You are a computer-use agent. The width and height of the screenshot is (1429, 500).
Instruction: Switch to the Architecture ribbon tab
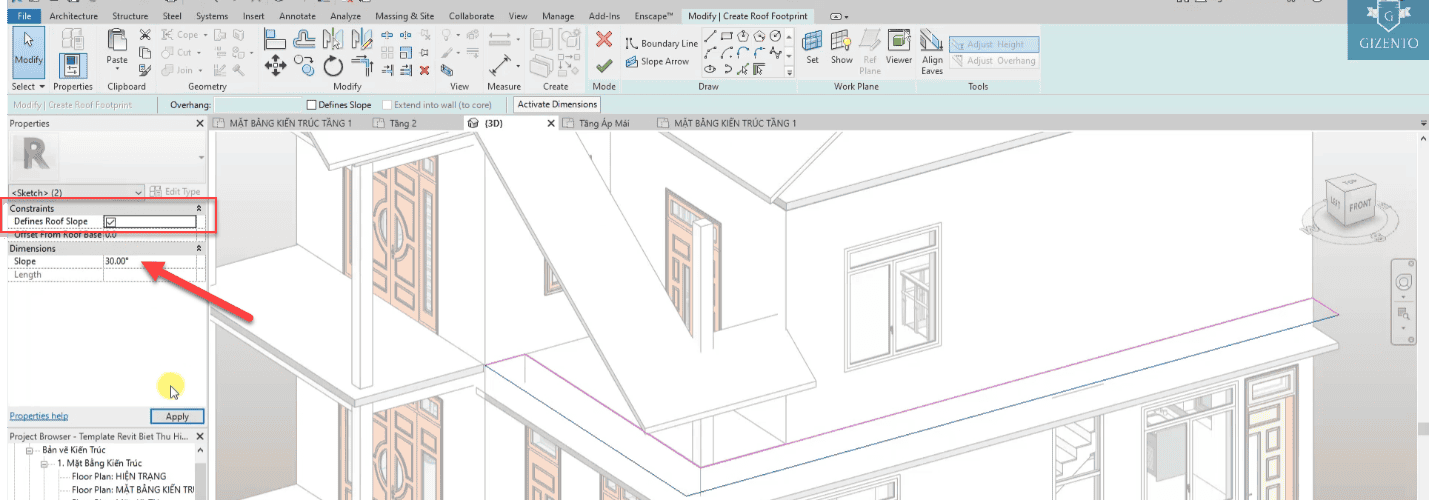click(x=73, y=17)
